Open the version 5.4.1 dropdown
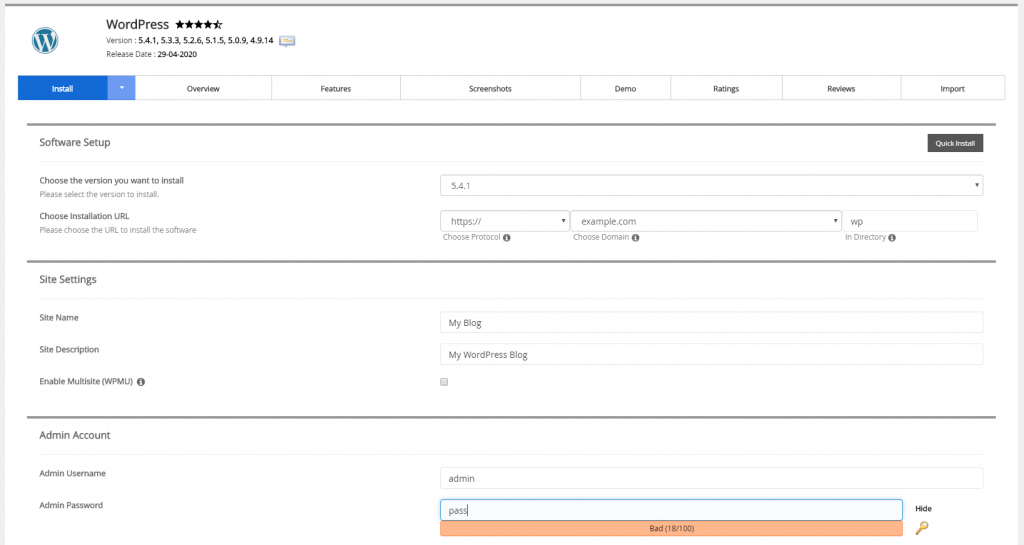 [x=711, y=185]
